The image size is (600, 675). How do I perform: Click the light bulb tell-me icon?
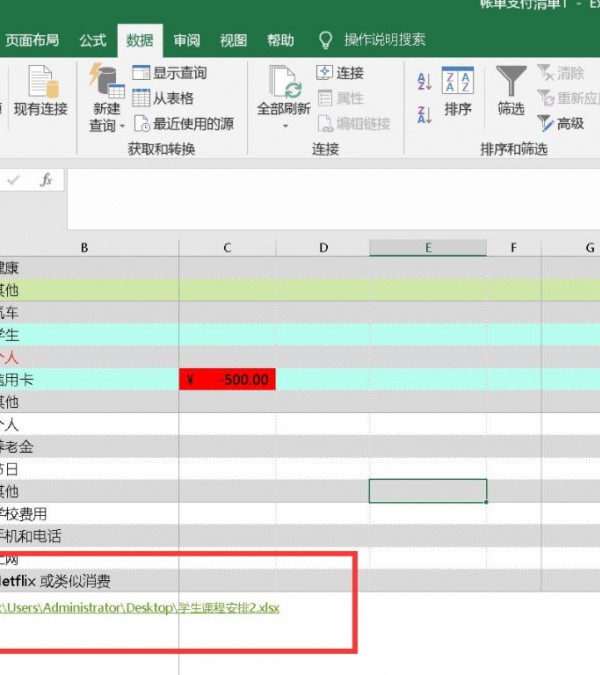coord(325,40)
